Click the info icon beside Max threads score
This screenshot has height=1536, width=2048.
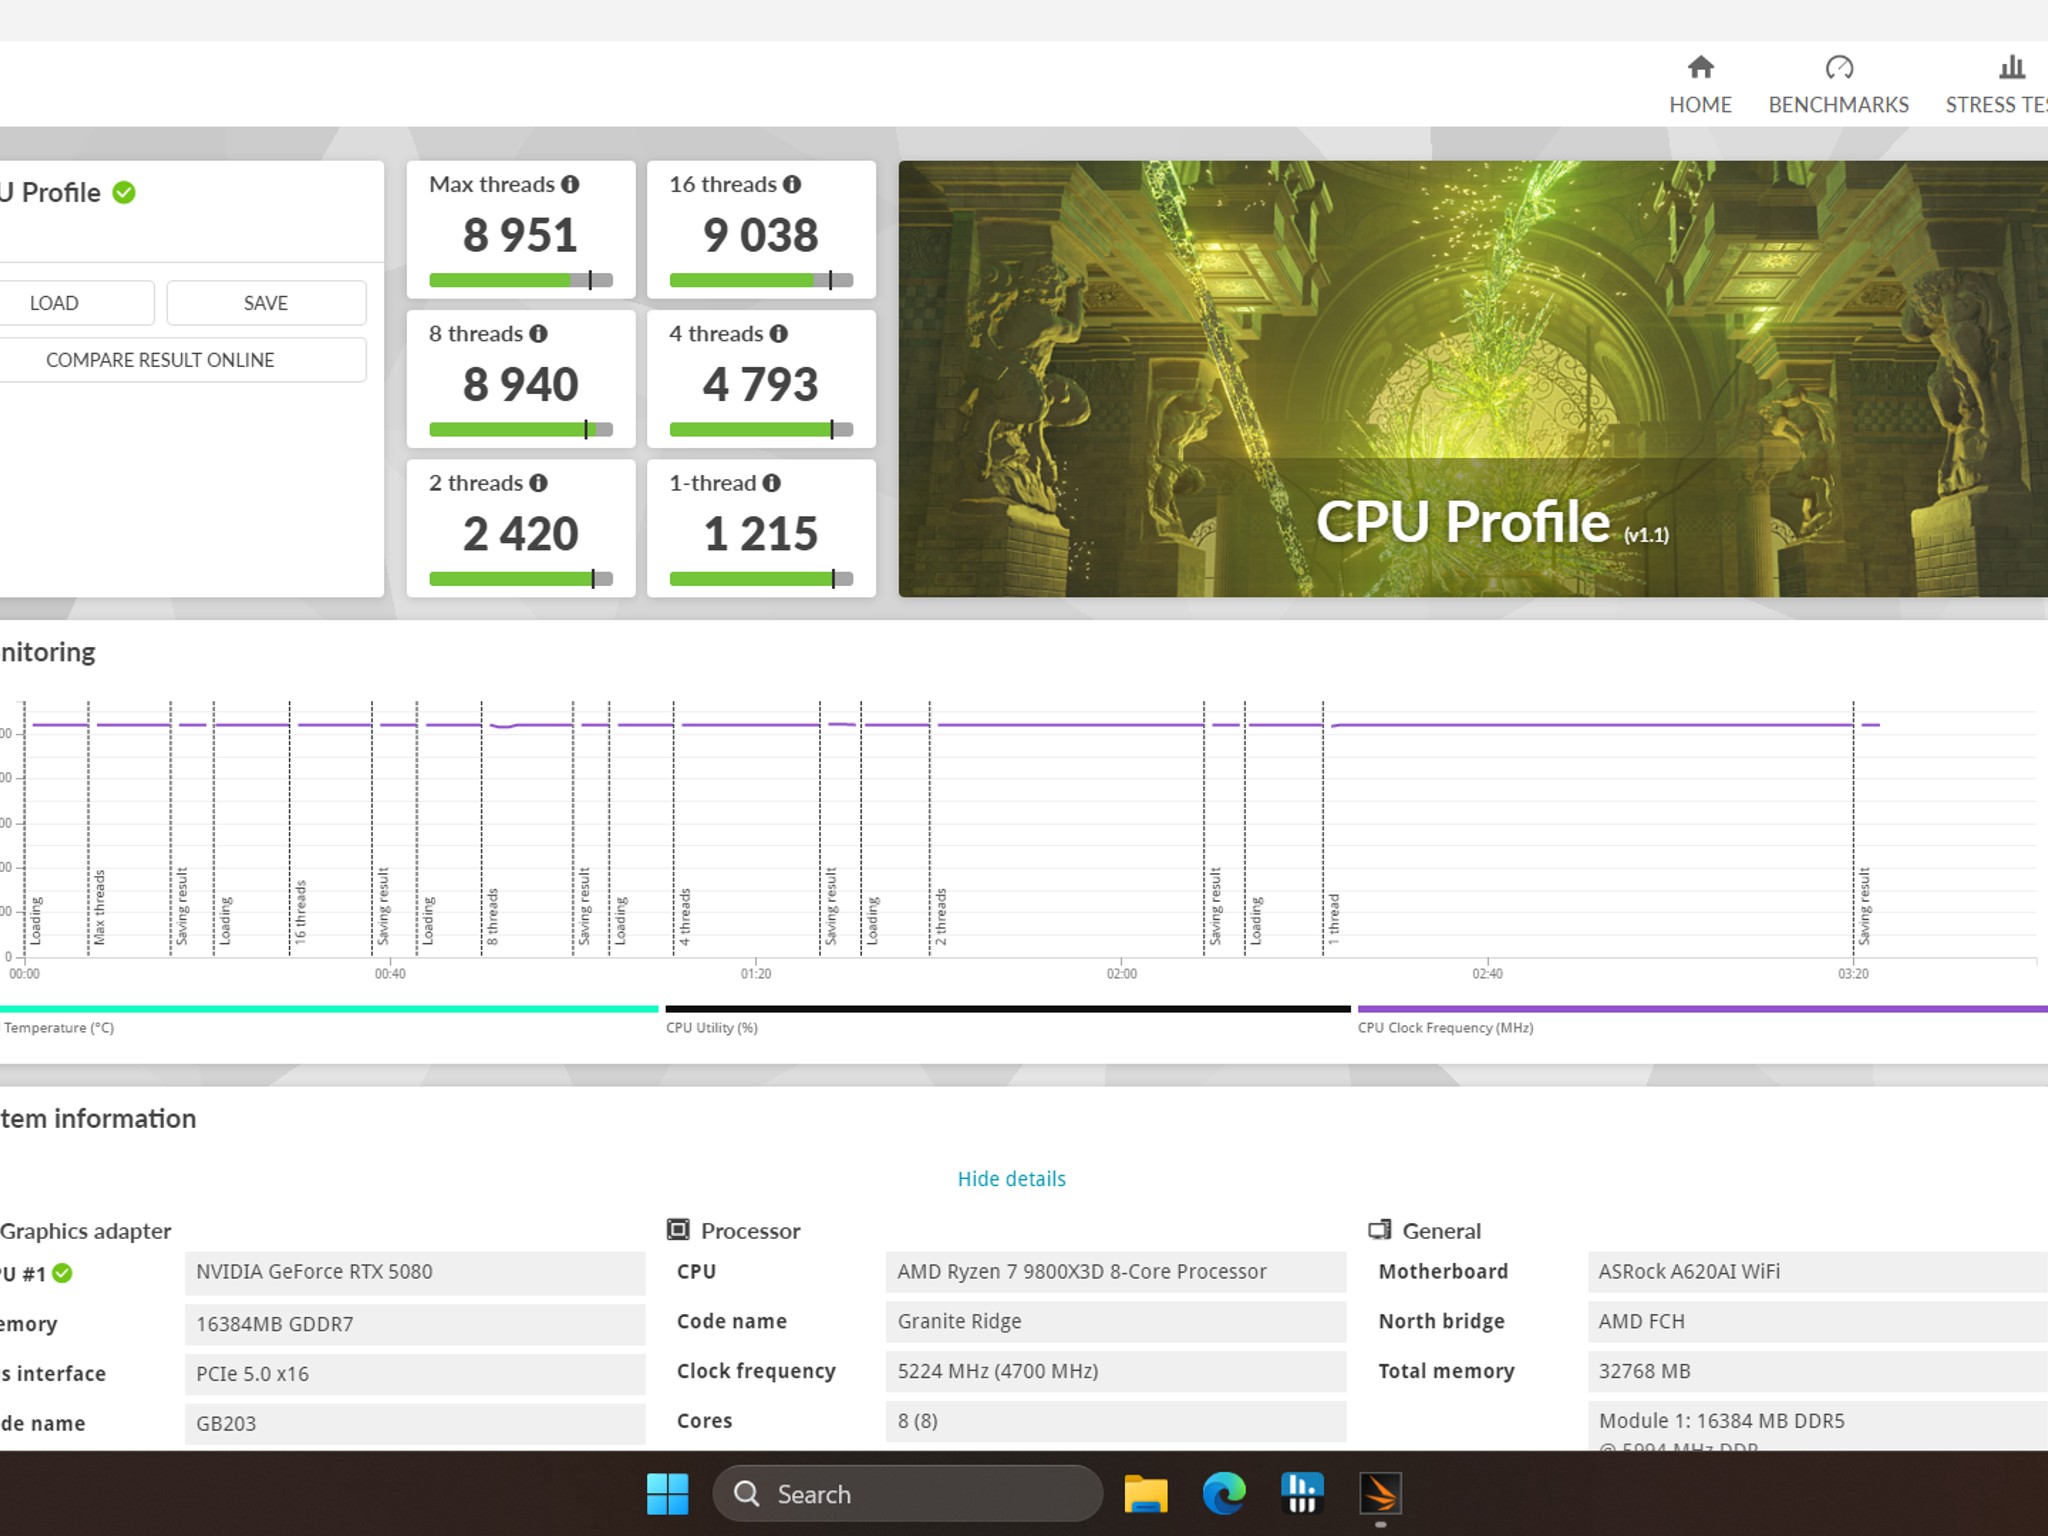(571, 185)
